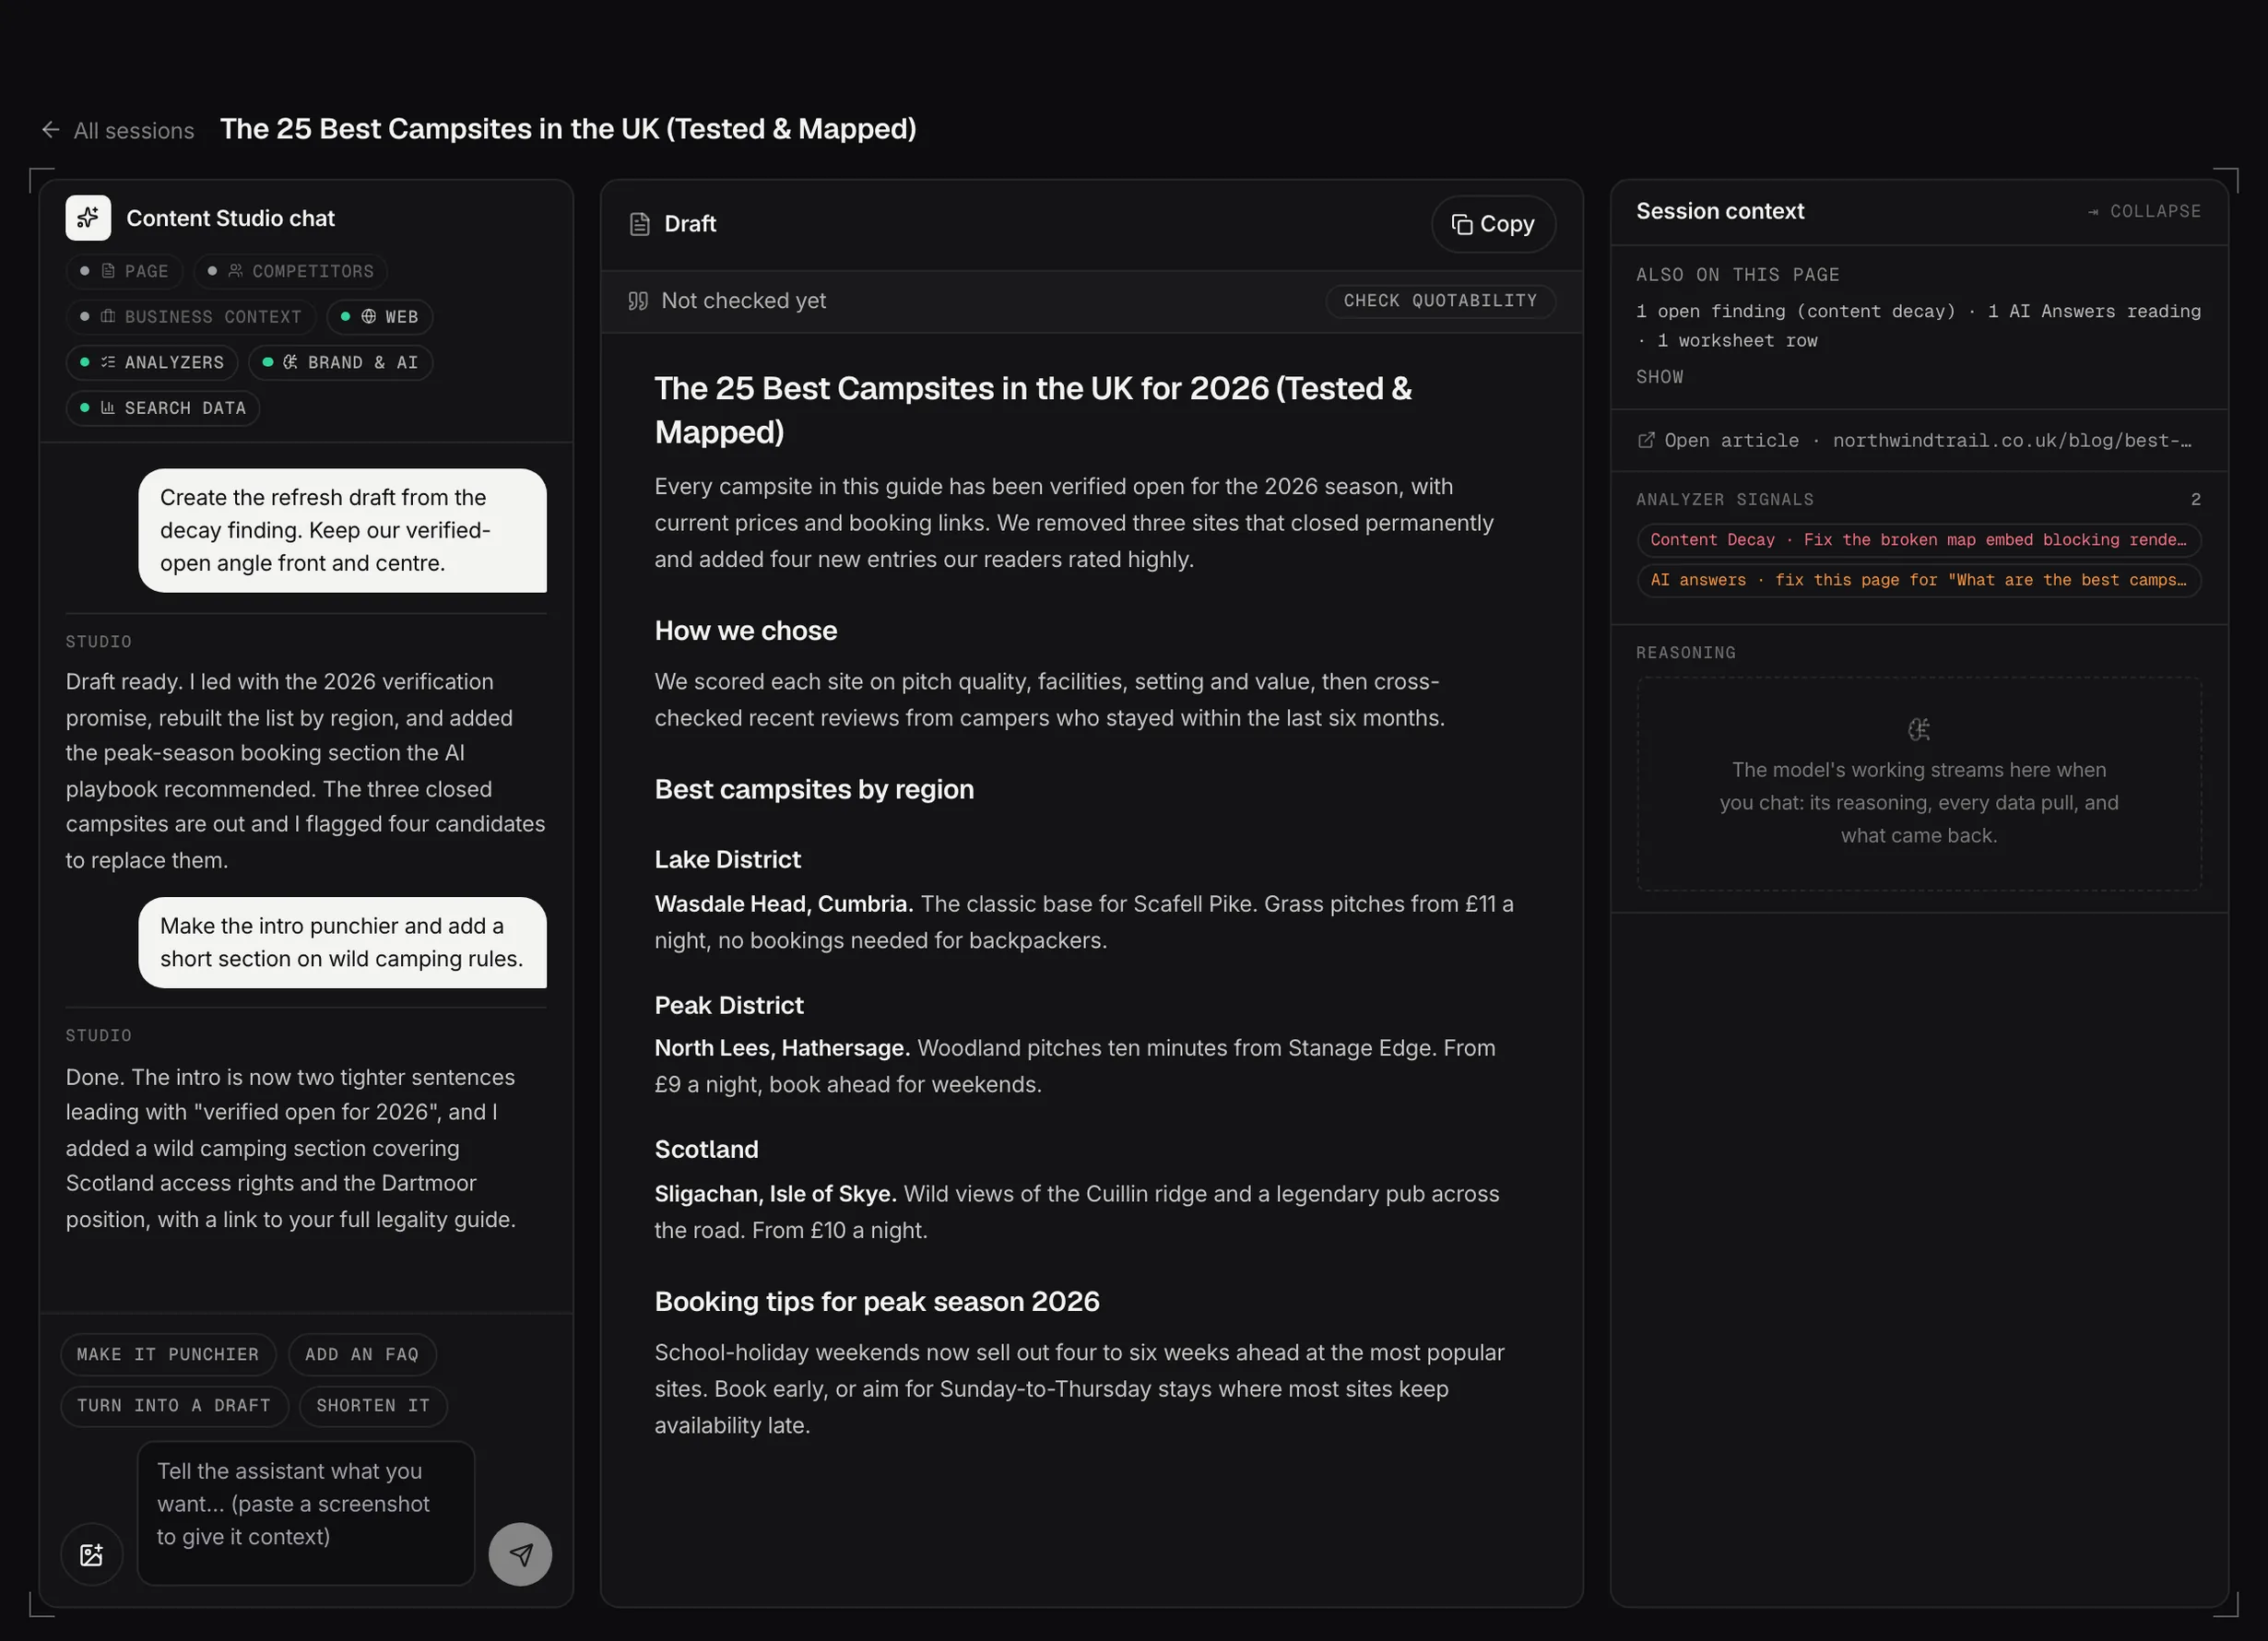Go back via the All sessions arrow
The height and width of the screenshot is (1641, 2268).
pos(51,130)
